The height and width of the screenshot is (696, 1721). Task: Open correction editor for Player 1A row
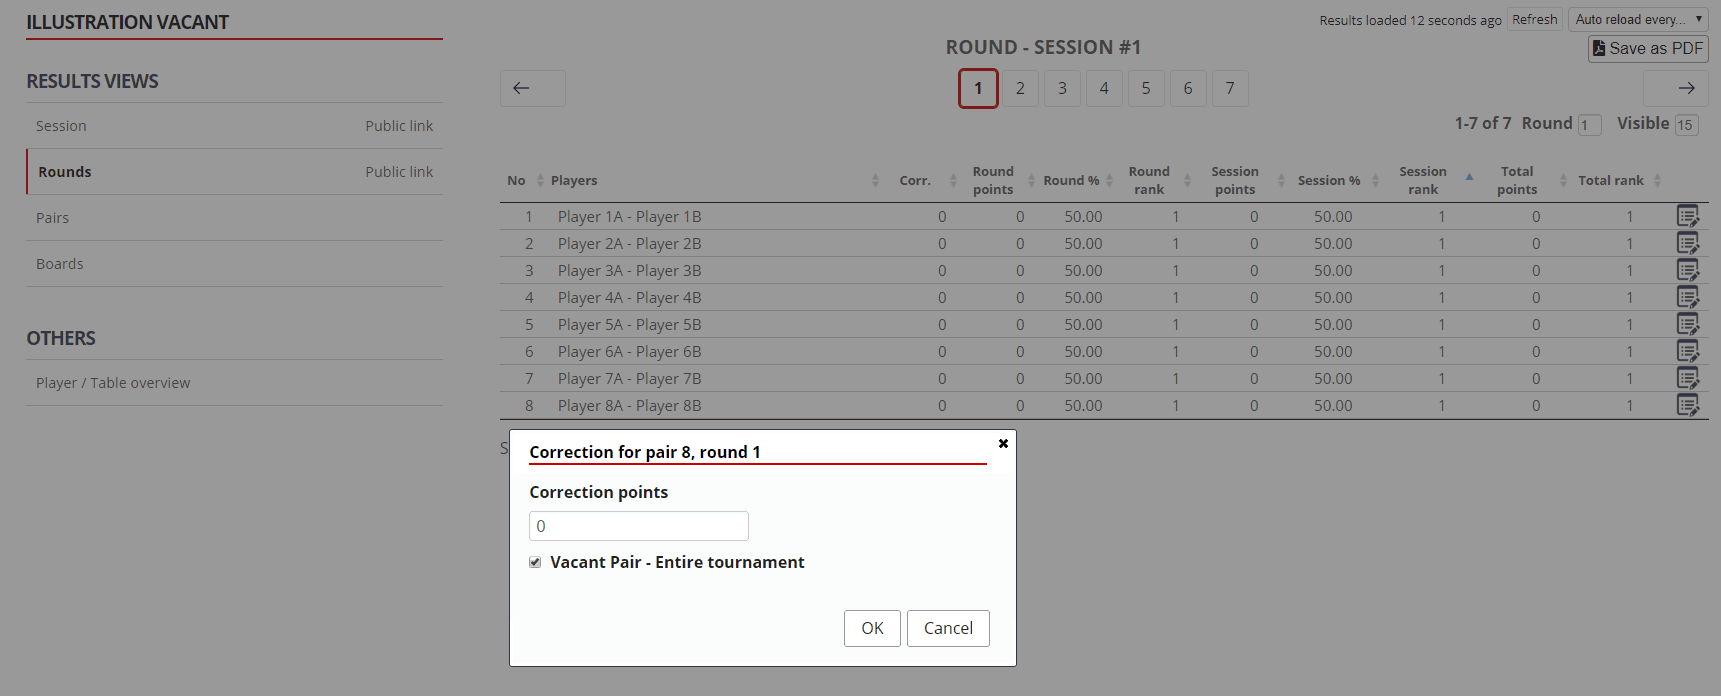(1687, 216)
